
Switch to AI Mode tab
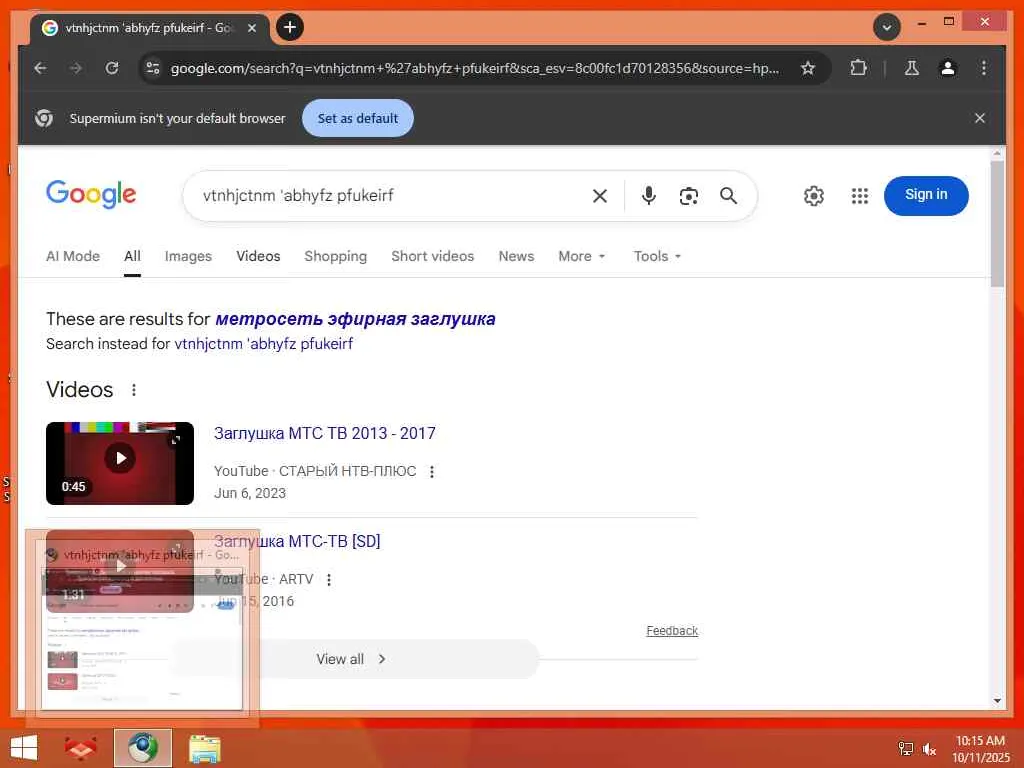click(72, 256)
